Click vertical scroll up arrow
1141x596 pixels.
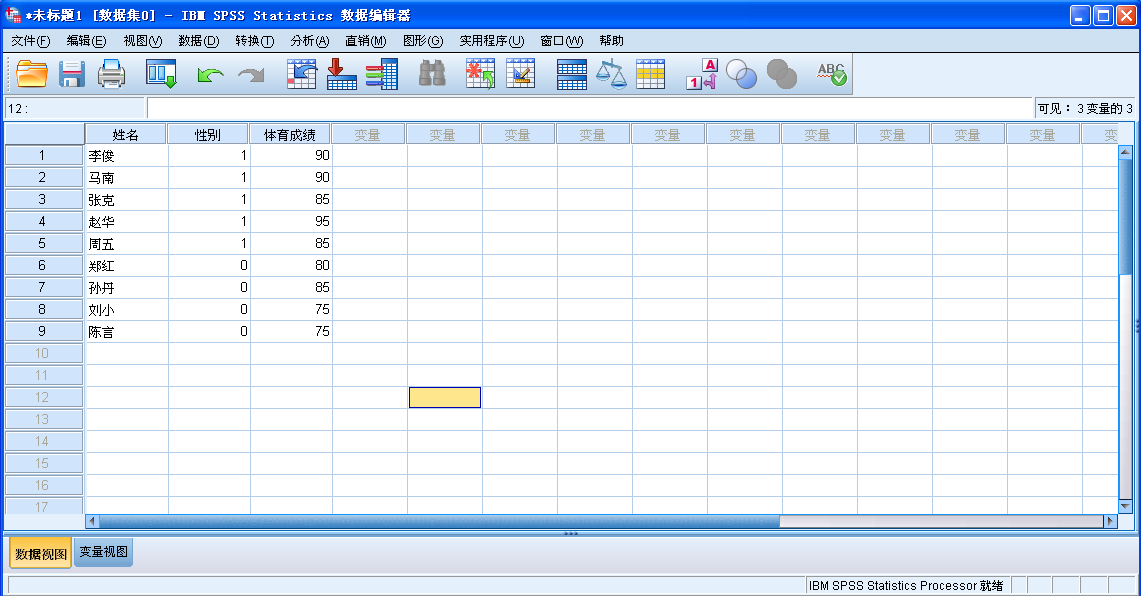1125,151
